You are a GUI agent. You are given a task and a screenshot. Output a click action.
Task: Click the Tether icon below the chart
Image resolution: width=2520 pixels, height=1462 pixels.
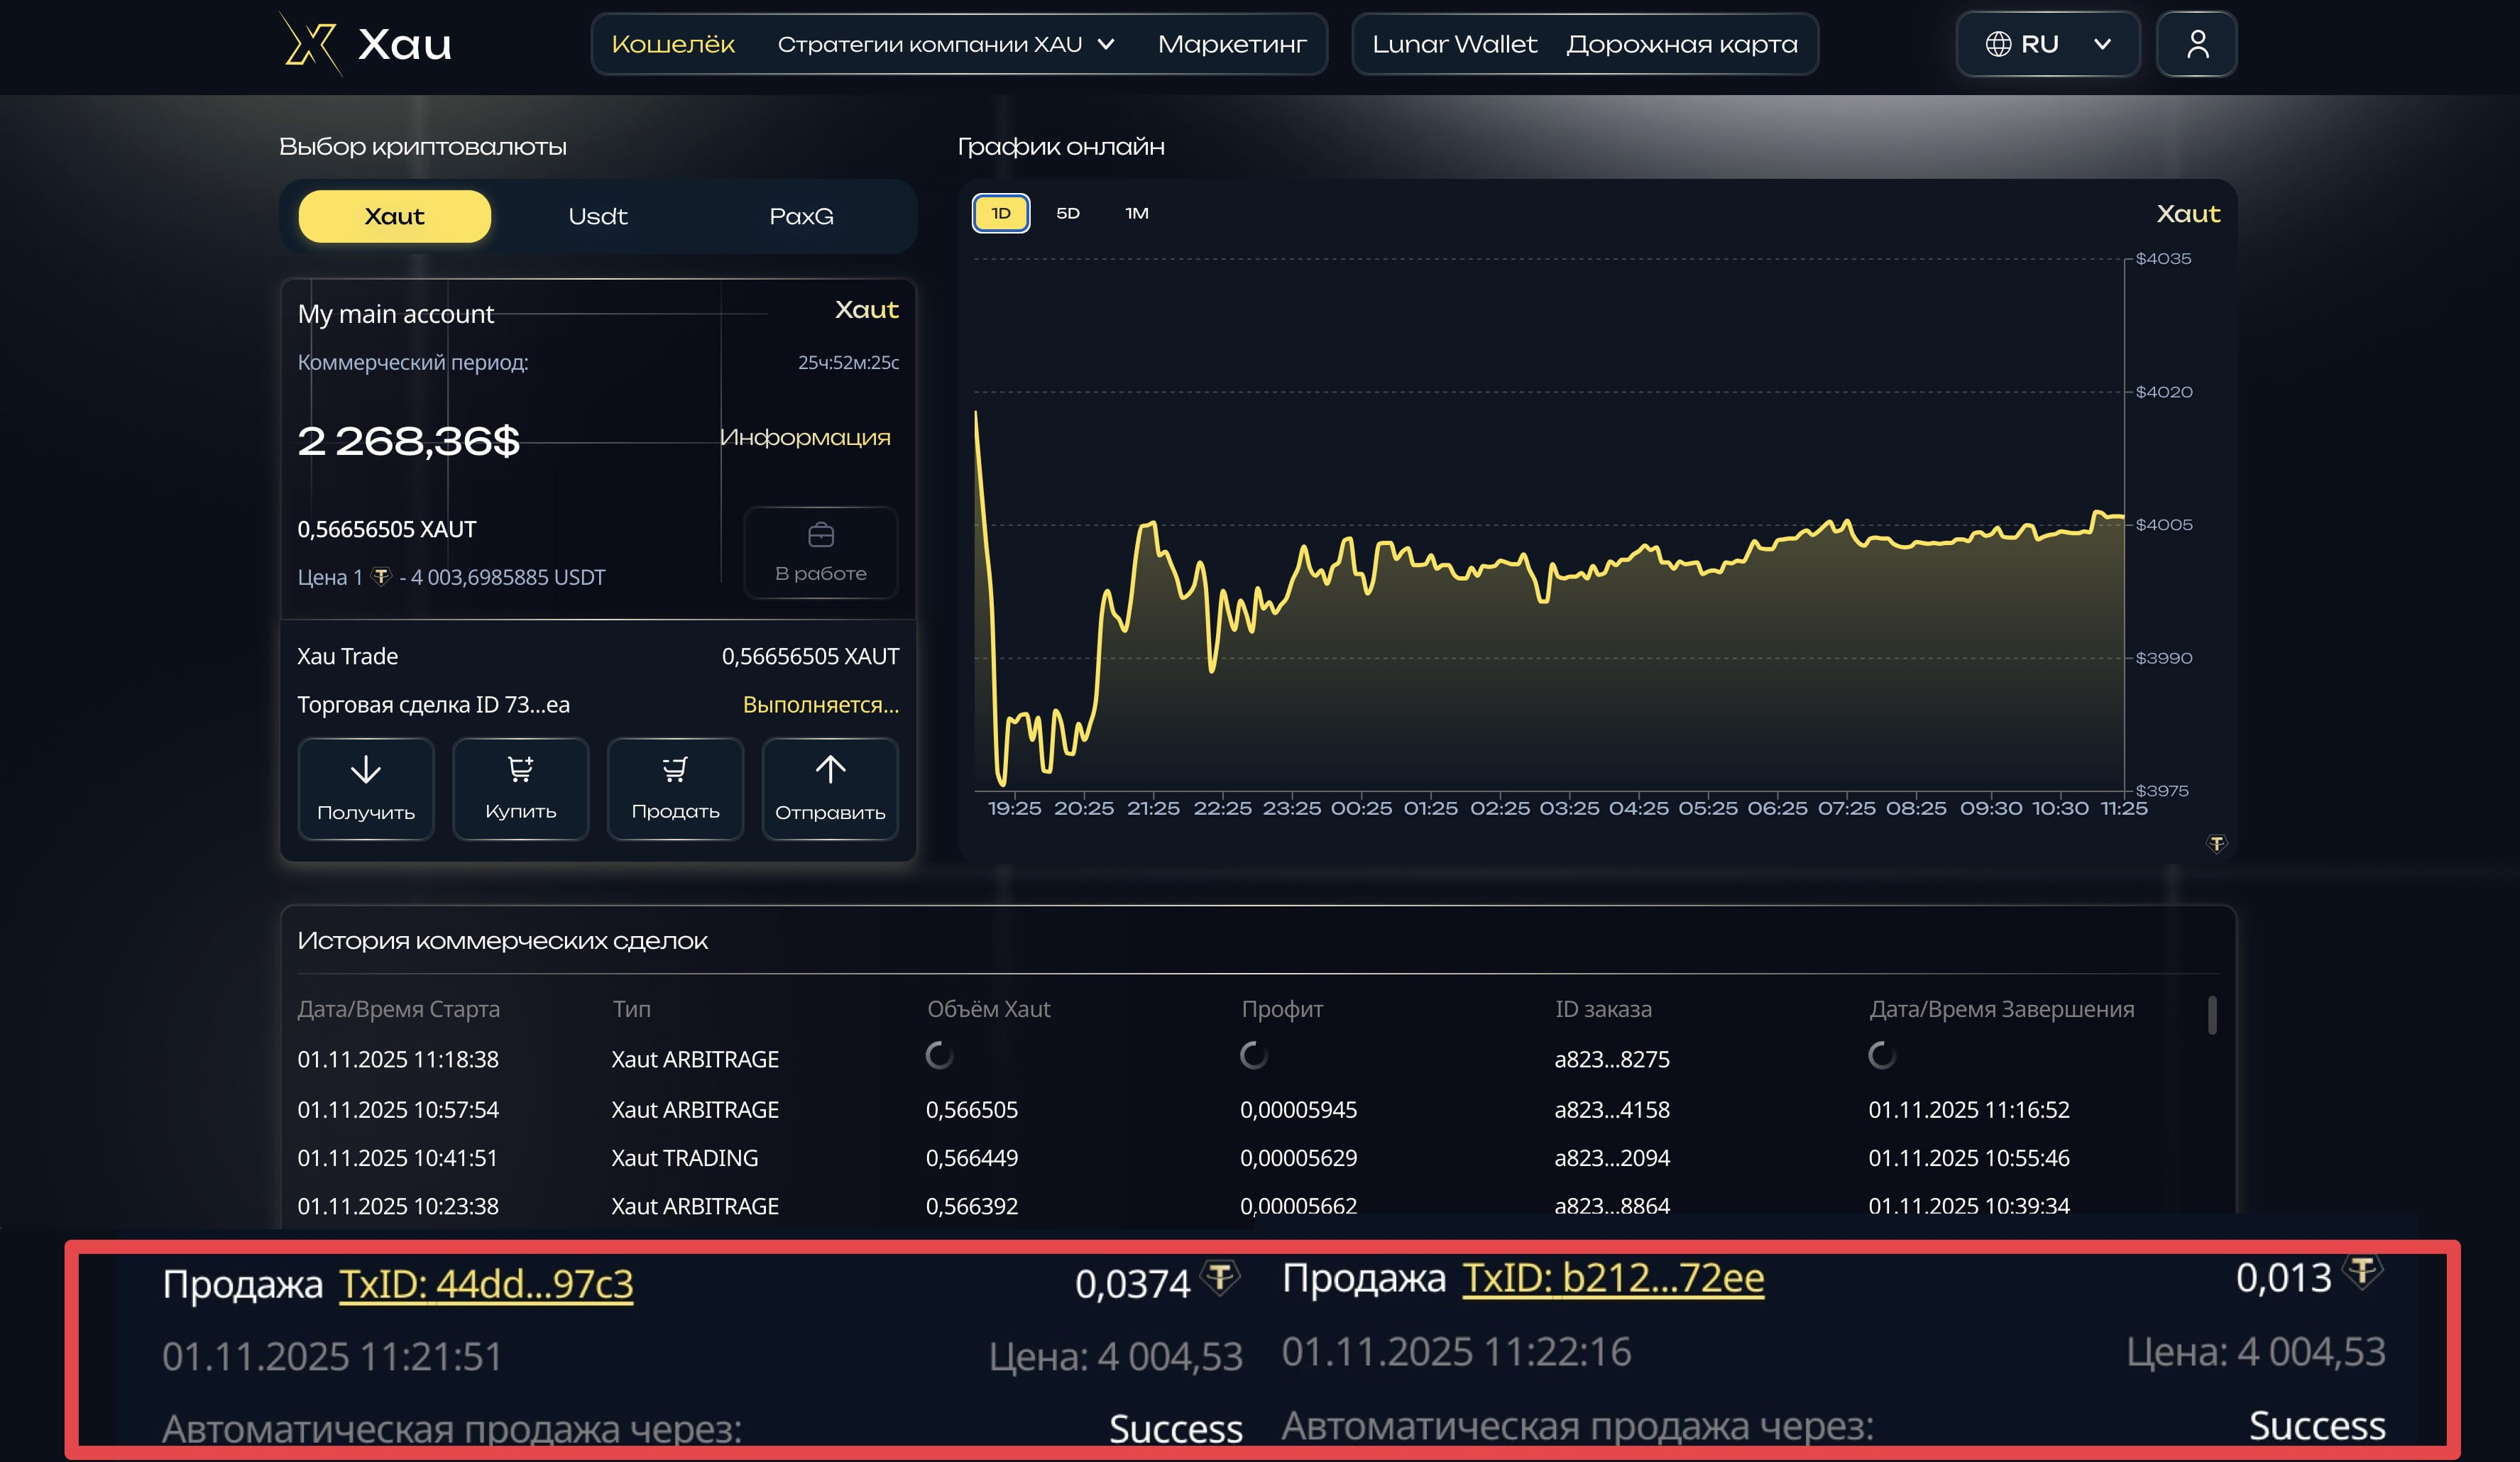coord(2216,844)
